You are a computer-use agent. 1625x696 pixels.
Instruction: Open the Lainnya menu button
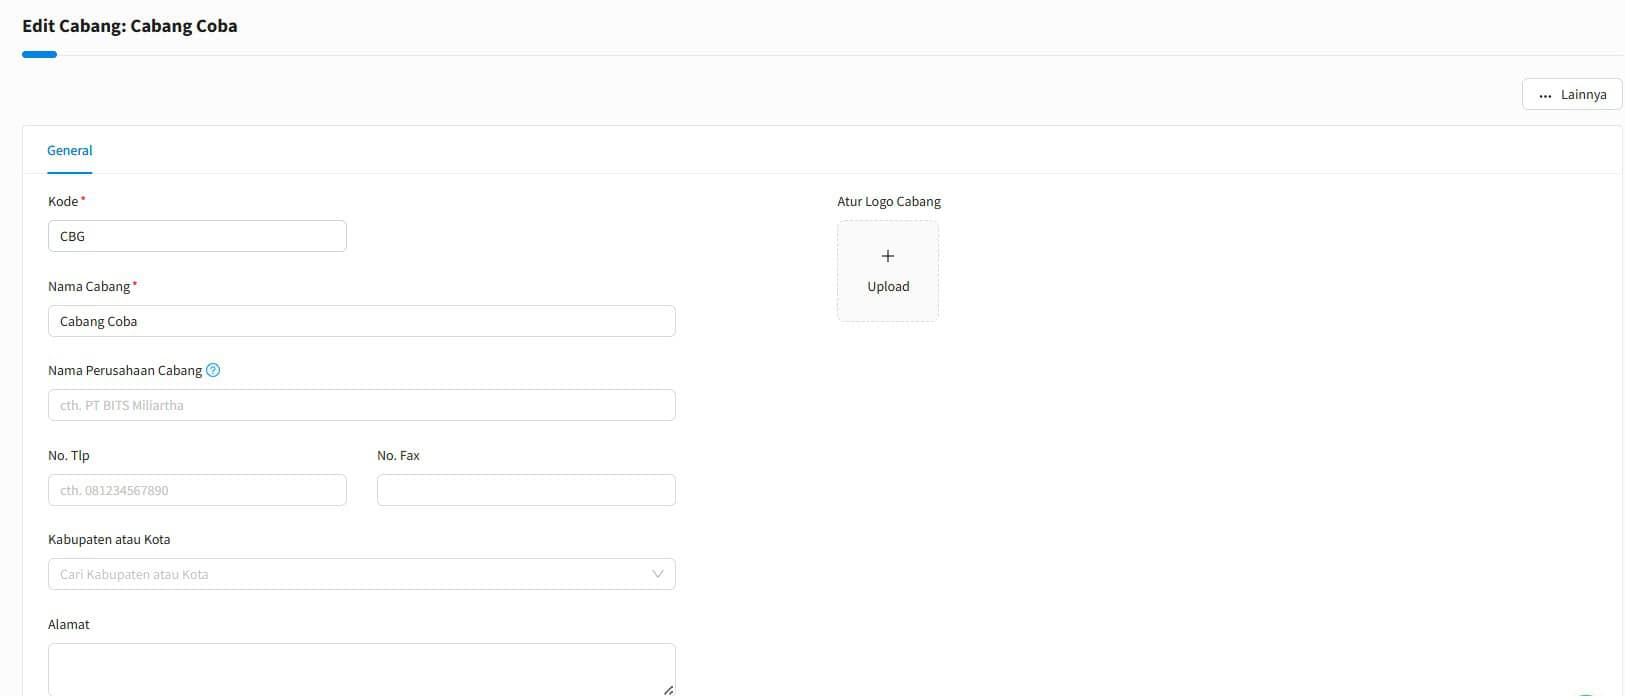coord(1572,95)
